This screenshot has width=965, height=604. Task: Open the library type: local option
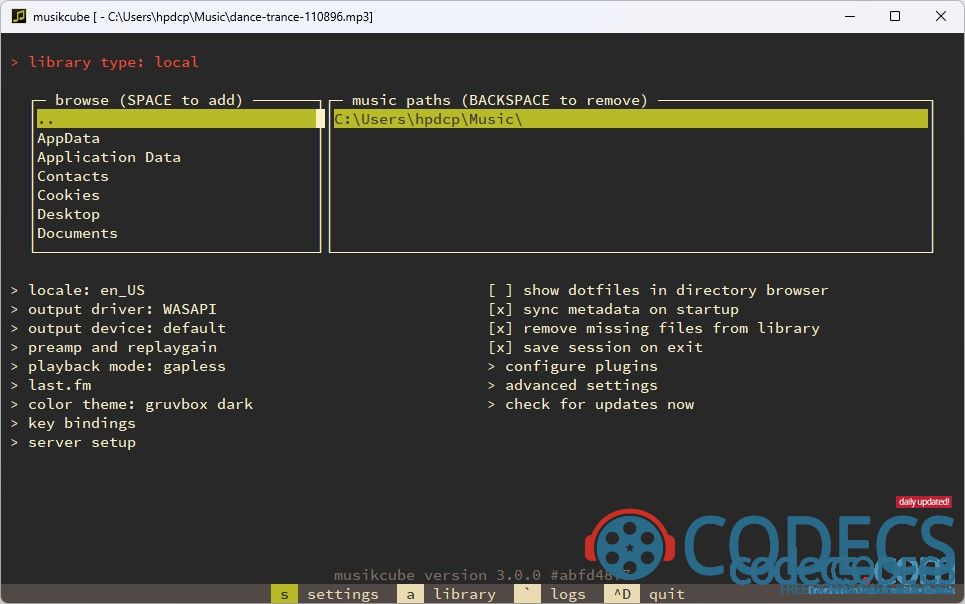click(x=105, y=62)
